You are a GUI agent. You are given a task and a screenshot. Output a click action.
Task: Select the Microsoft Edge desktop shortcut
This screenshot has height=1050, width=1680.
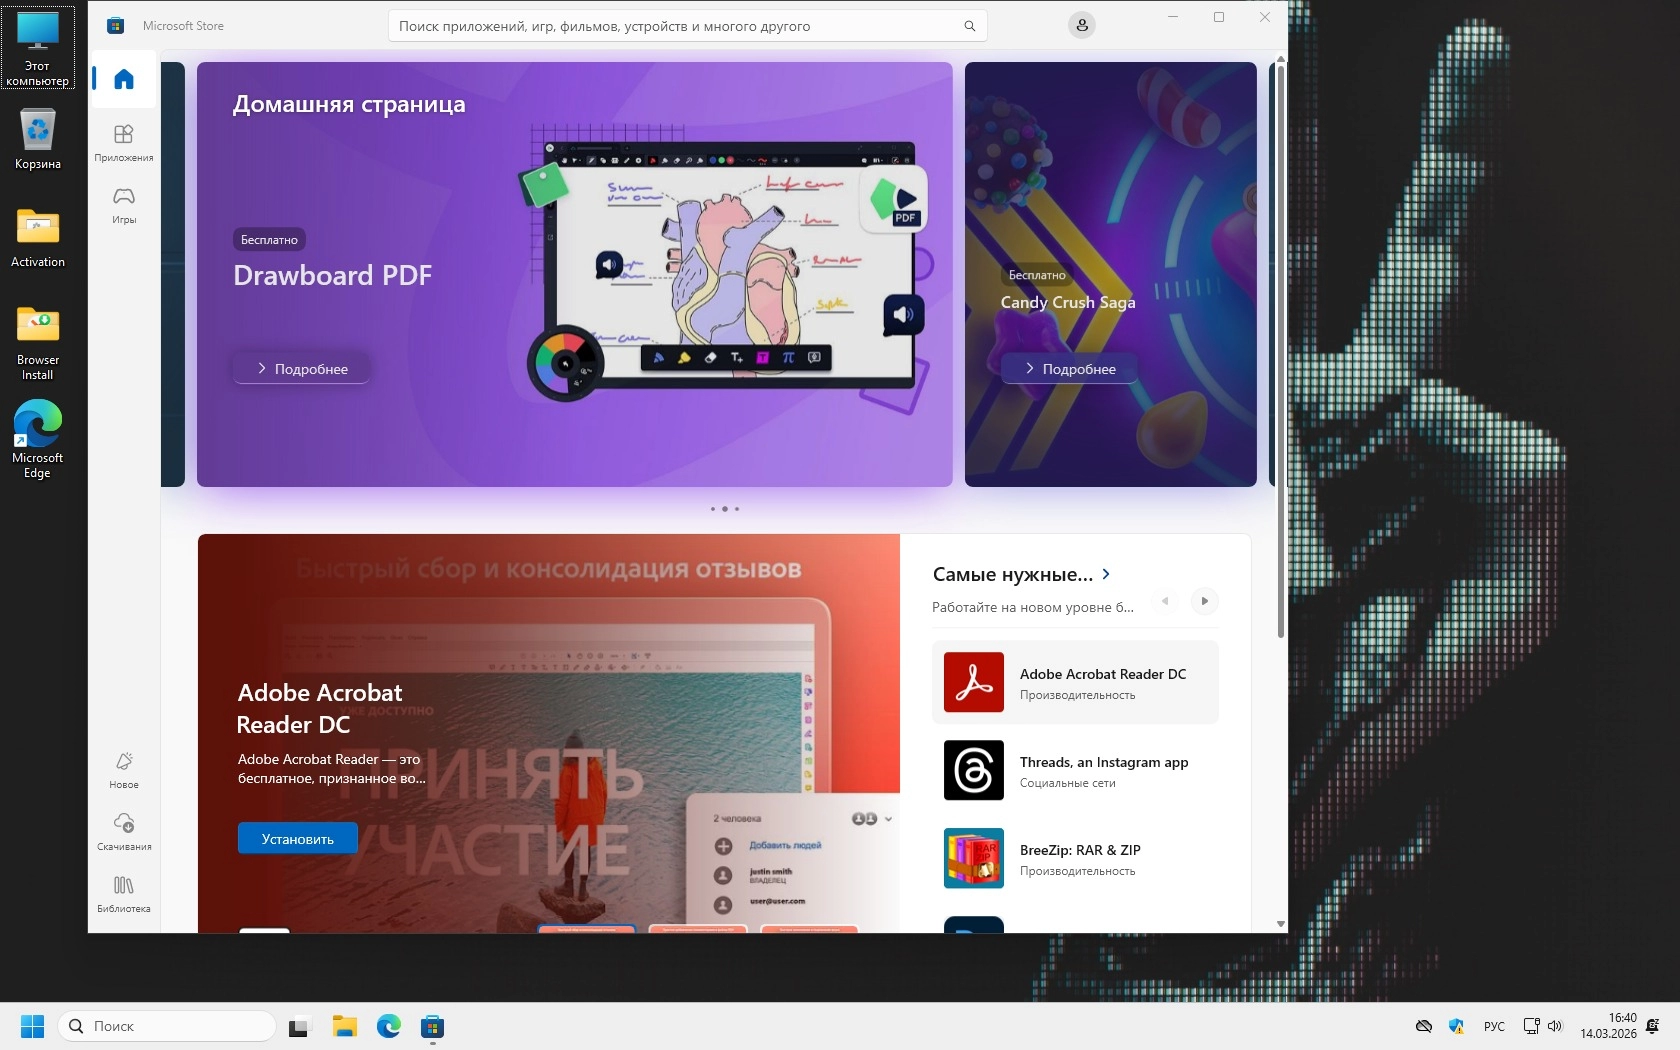38,440
